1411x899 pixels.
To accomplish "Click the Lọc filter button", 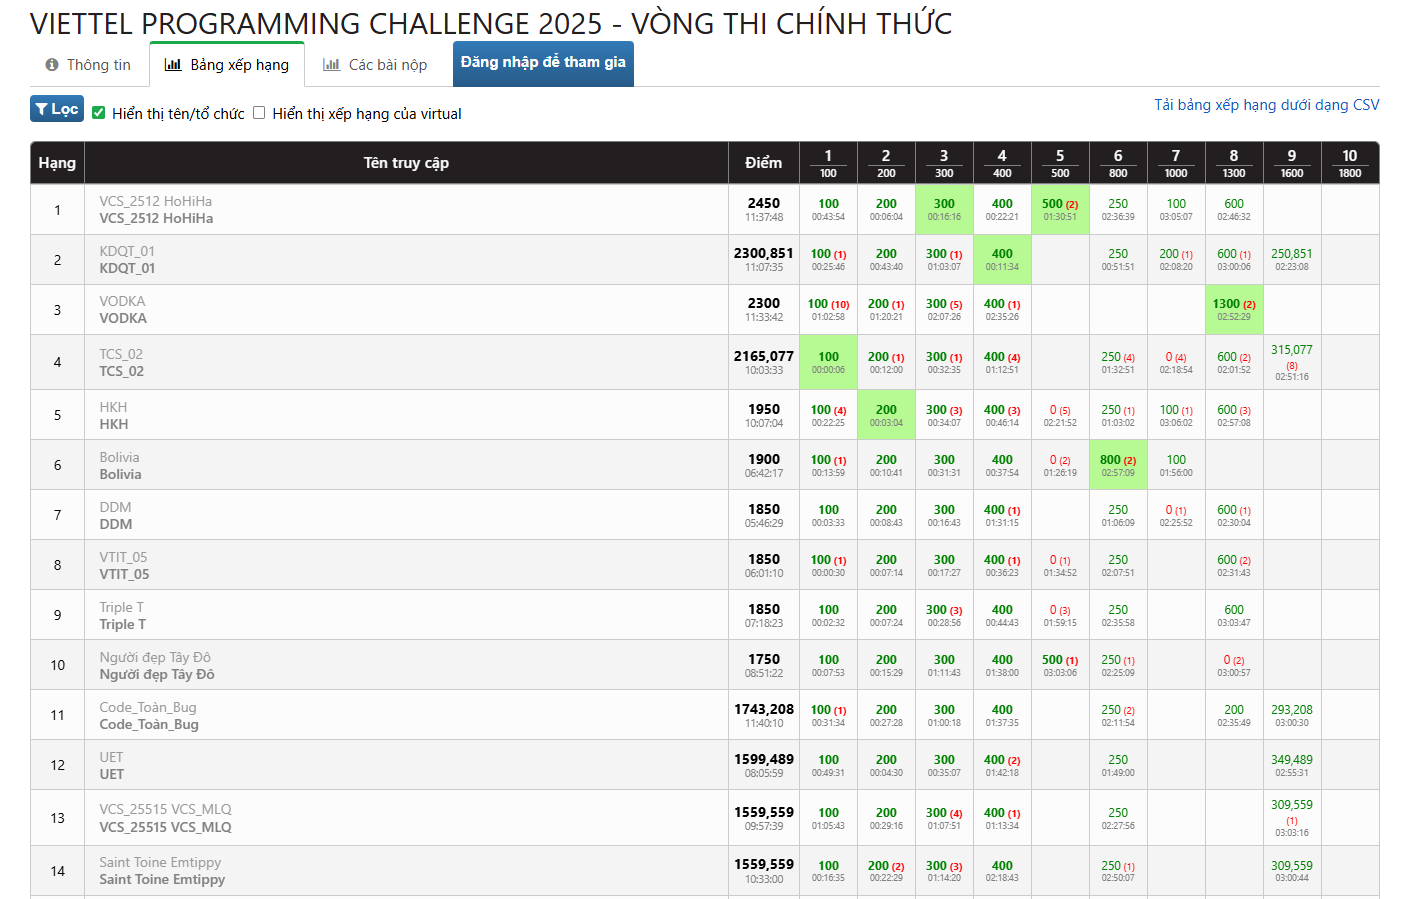I will coord(57,109).
